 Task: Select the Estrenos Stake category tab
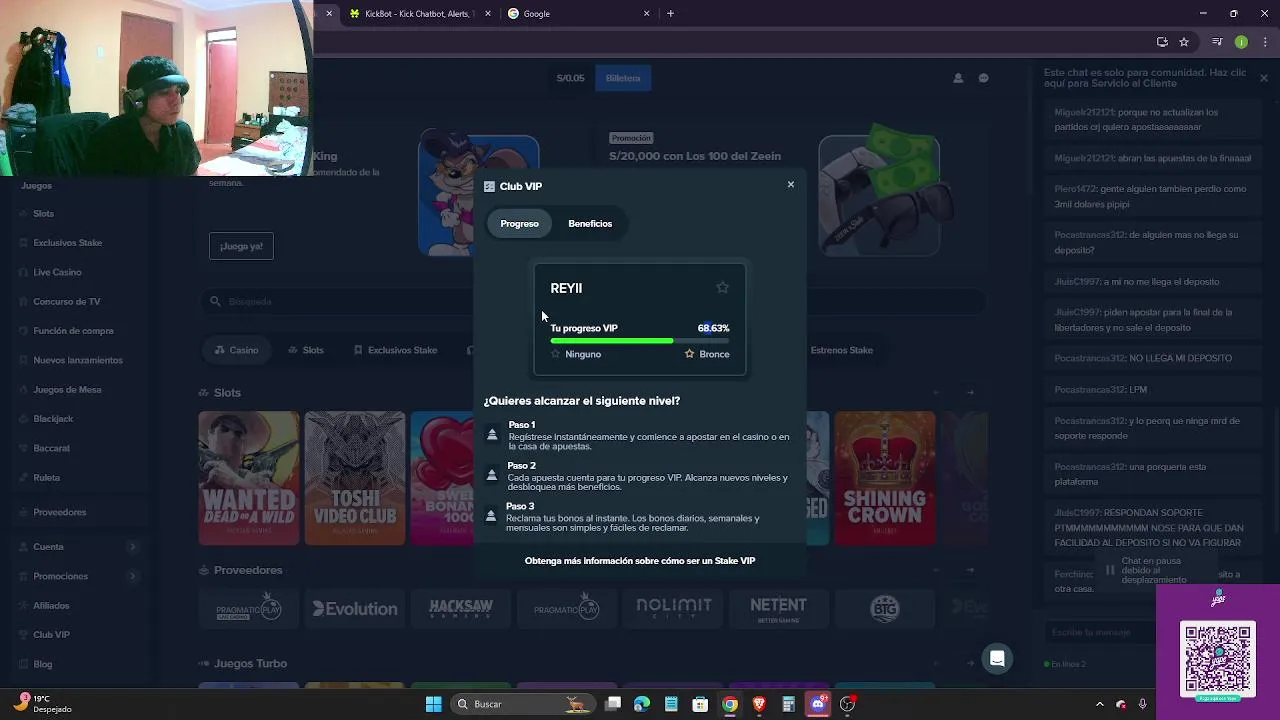coord(841,350)
